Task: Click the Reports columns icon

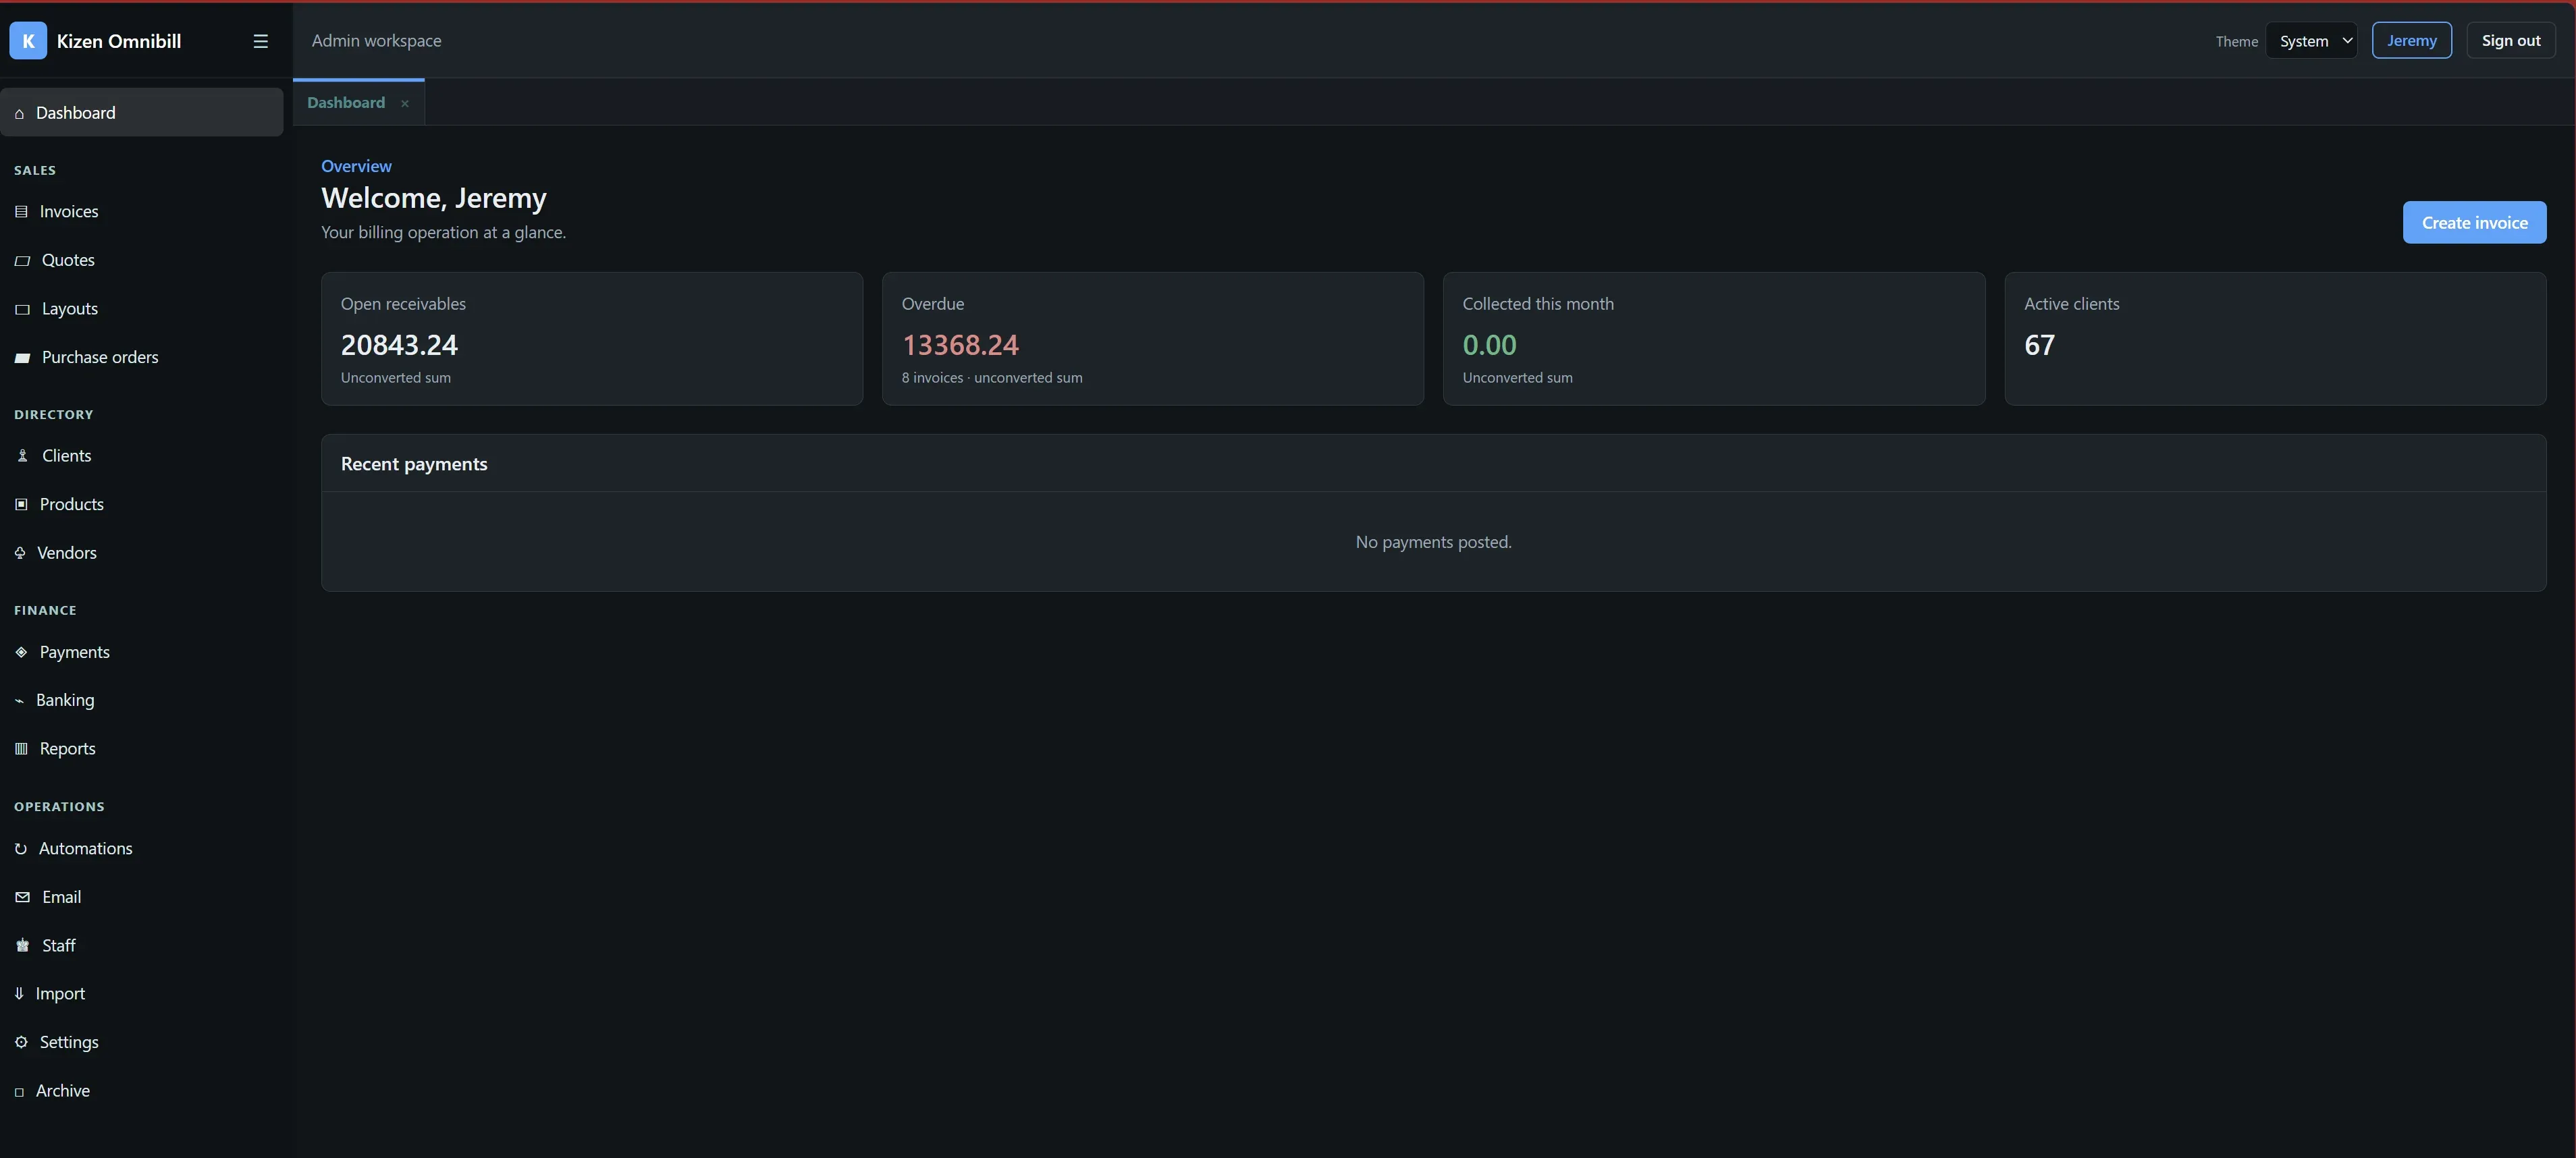Action: point(21,749)
